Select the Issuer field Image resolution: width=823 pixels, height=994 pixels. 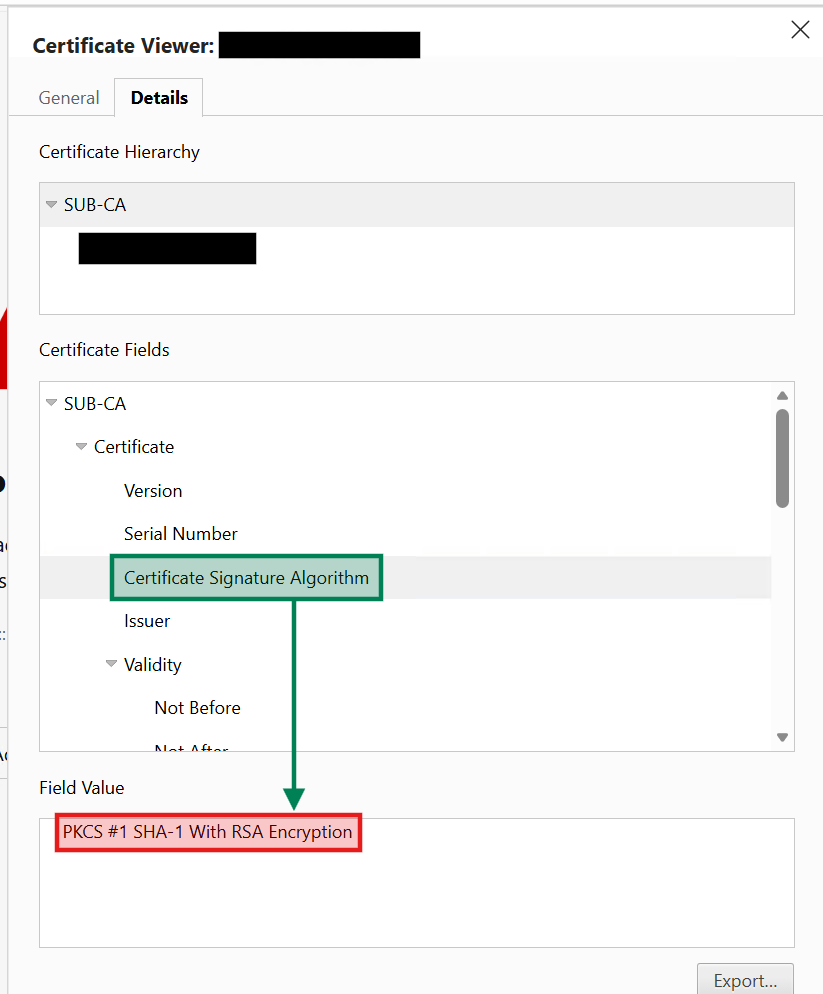(146, 621)
